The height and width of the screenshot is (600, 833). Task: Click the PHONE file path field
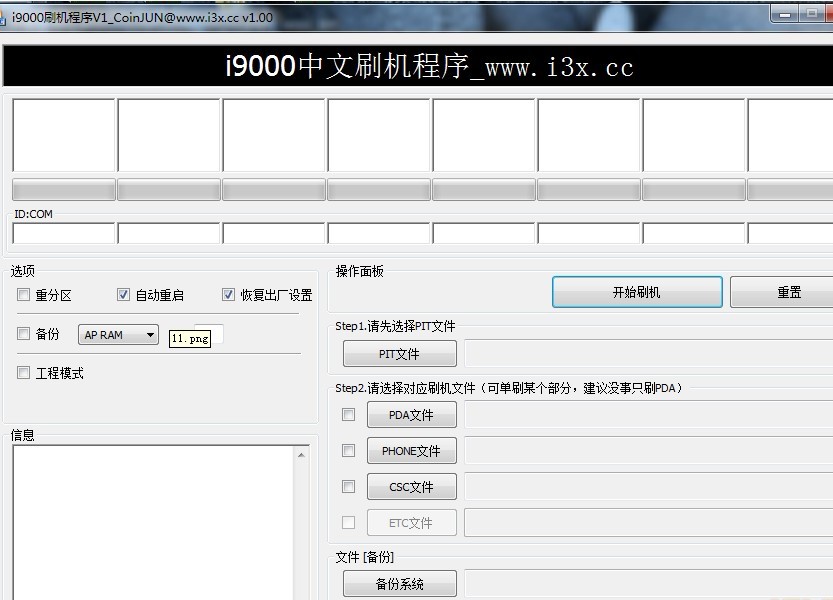point(649,451)
